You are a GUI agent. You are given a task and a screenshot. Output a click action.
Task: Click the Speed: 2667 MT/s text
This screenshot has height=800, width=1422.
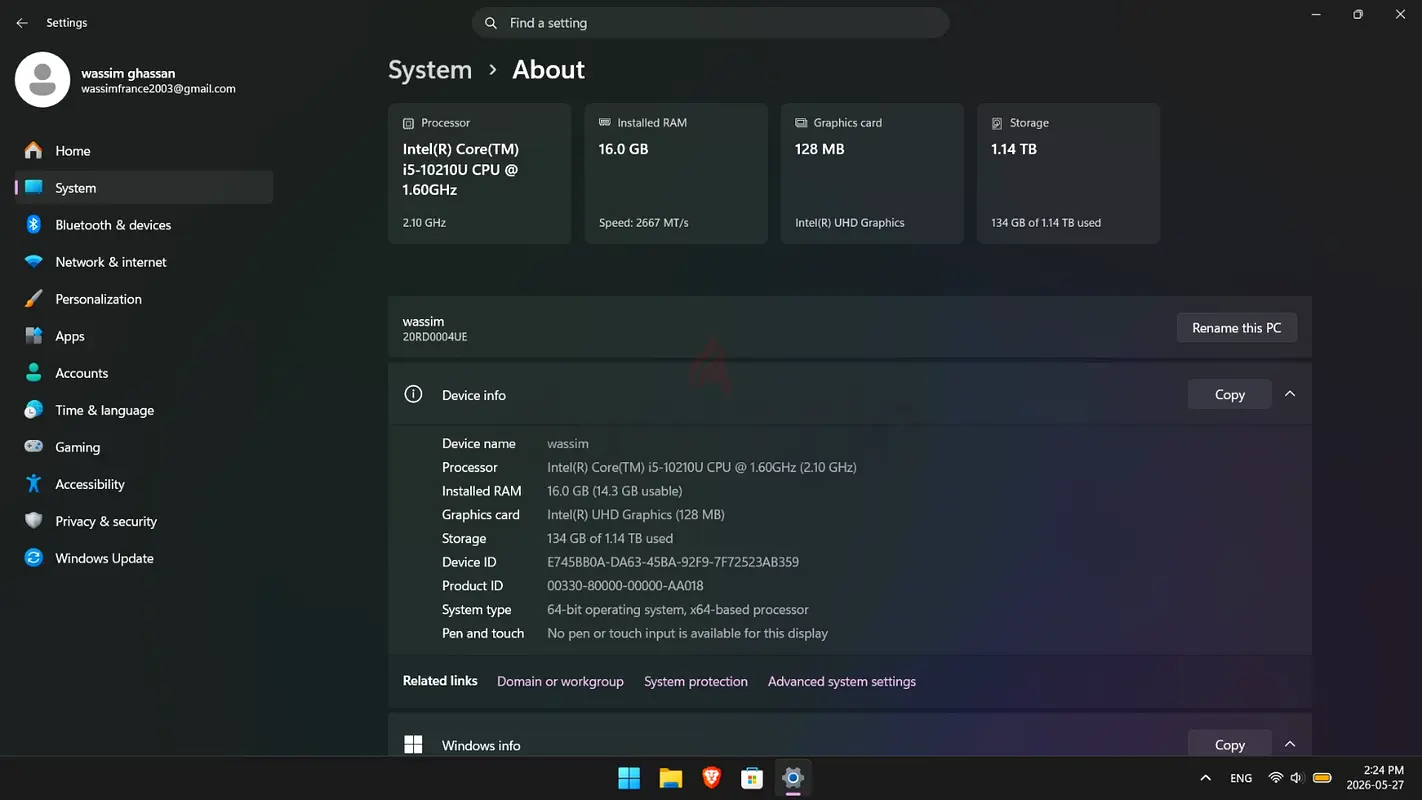coord(644,223)
